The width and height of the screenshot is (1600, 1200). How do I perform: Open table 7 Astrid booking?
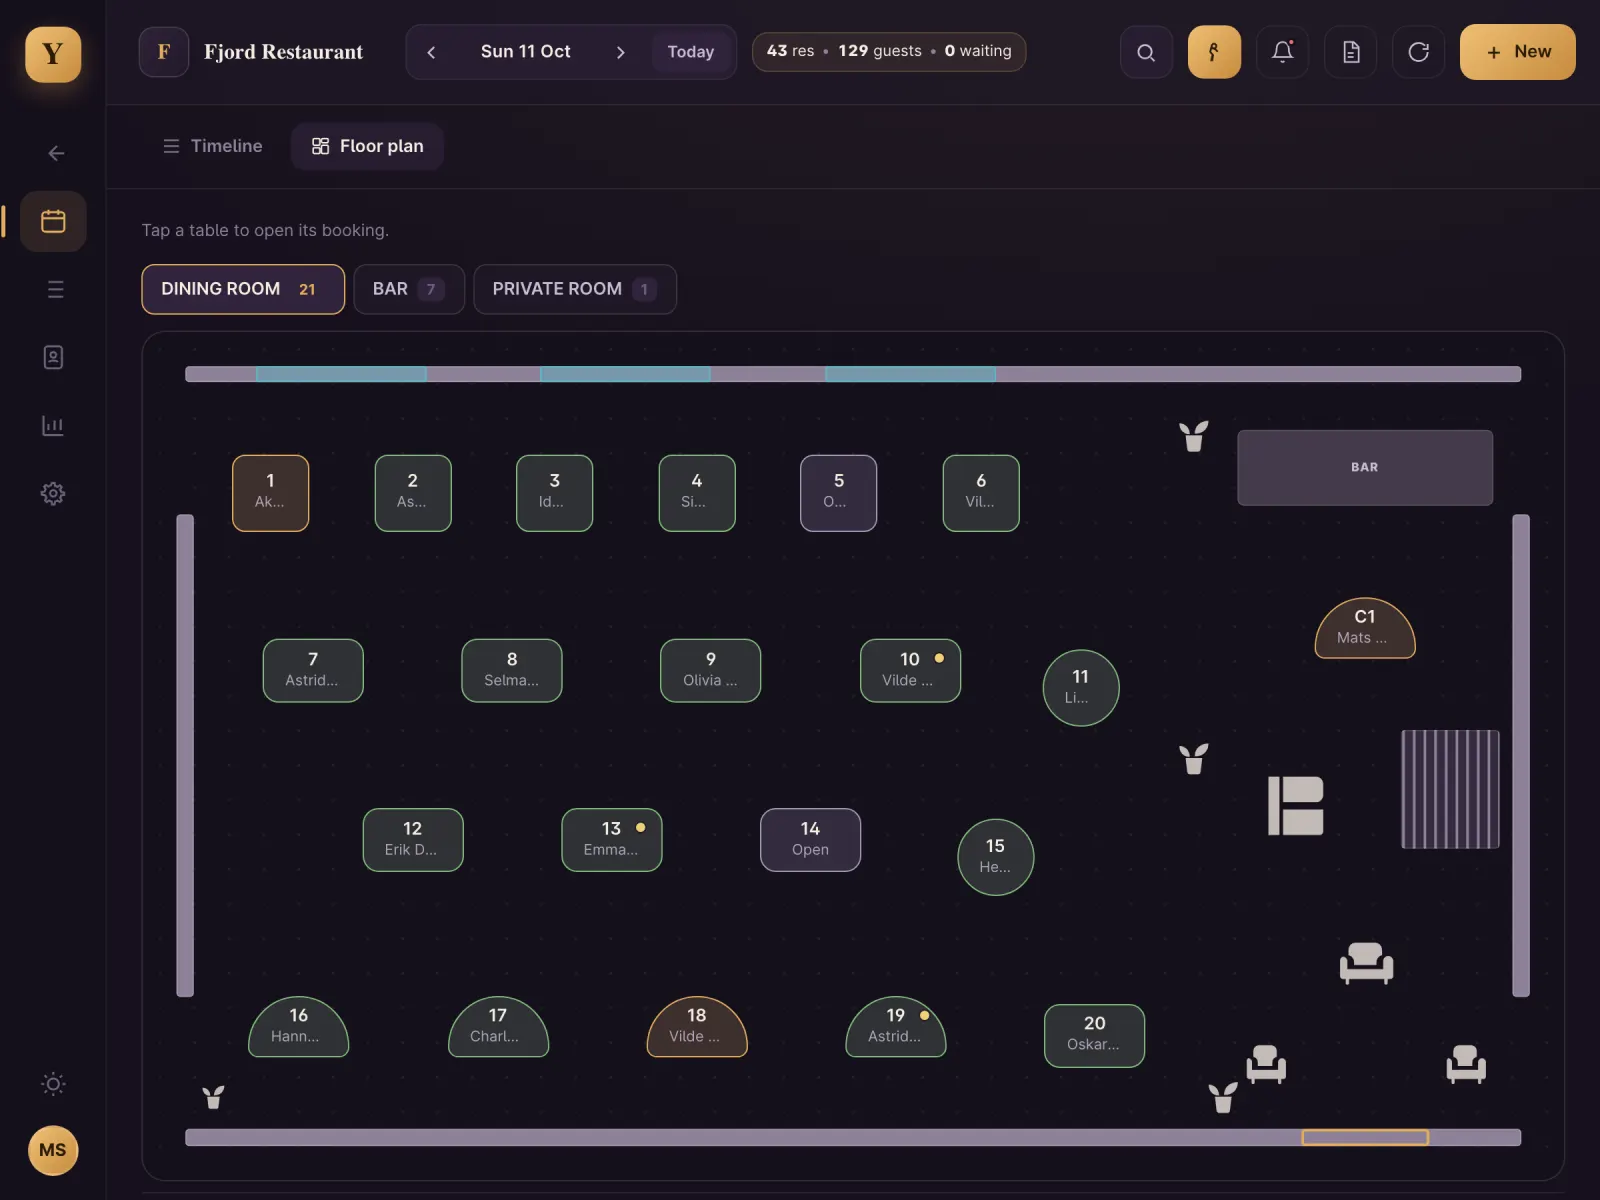(x=313, y=670)
